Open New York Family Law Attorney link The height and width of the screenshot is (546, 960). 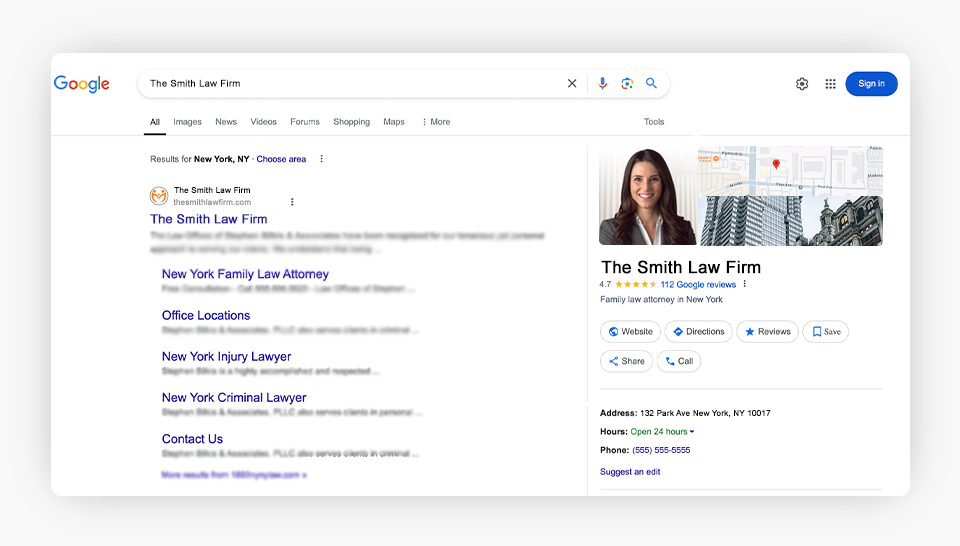[245, 274]
